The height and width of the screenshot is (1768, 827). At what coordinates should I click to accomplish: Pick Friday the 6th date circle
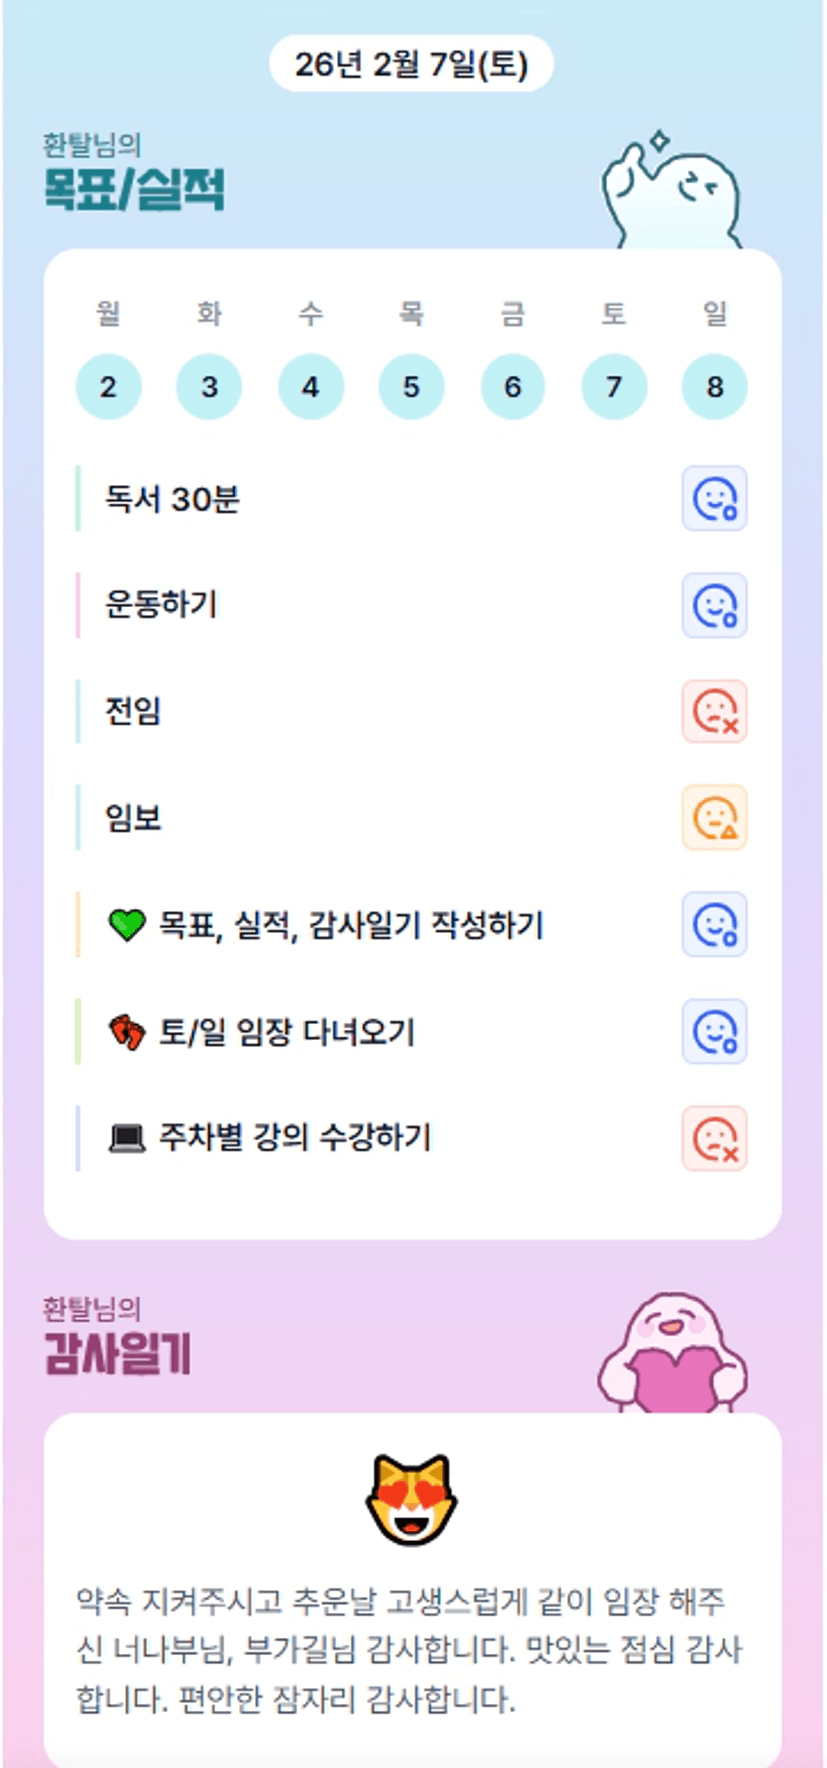click(x=512, y=386)
